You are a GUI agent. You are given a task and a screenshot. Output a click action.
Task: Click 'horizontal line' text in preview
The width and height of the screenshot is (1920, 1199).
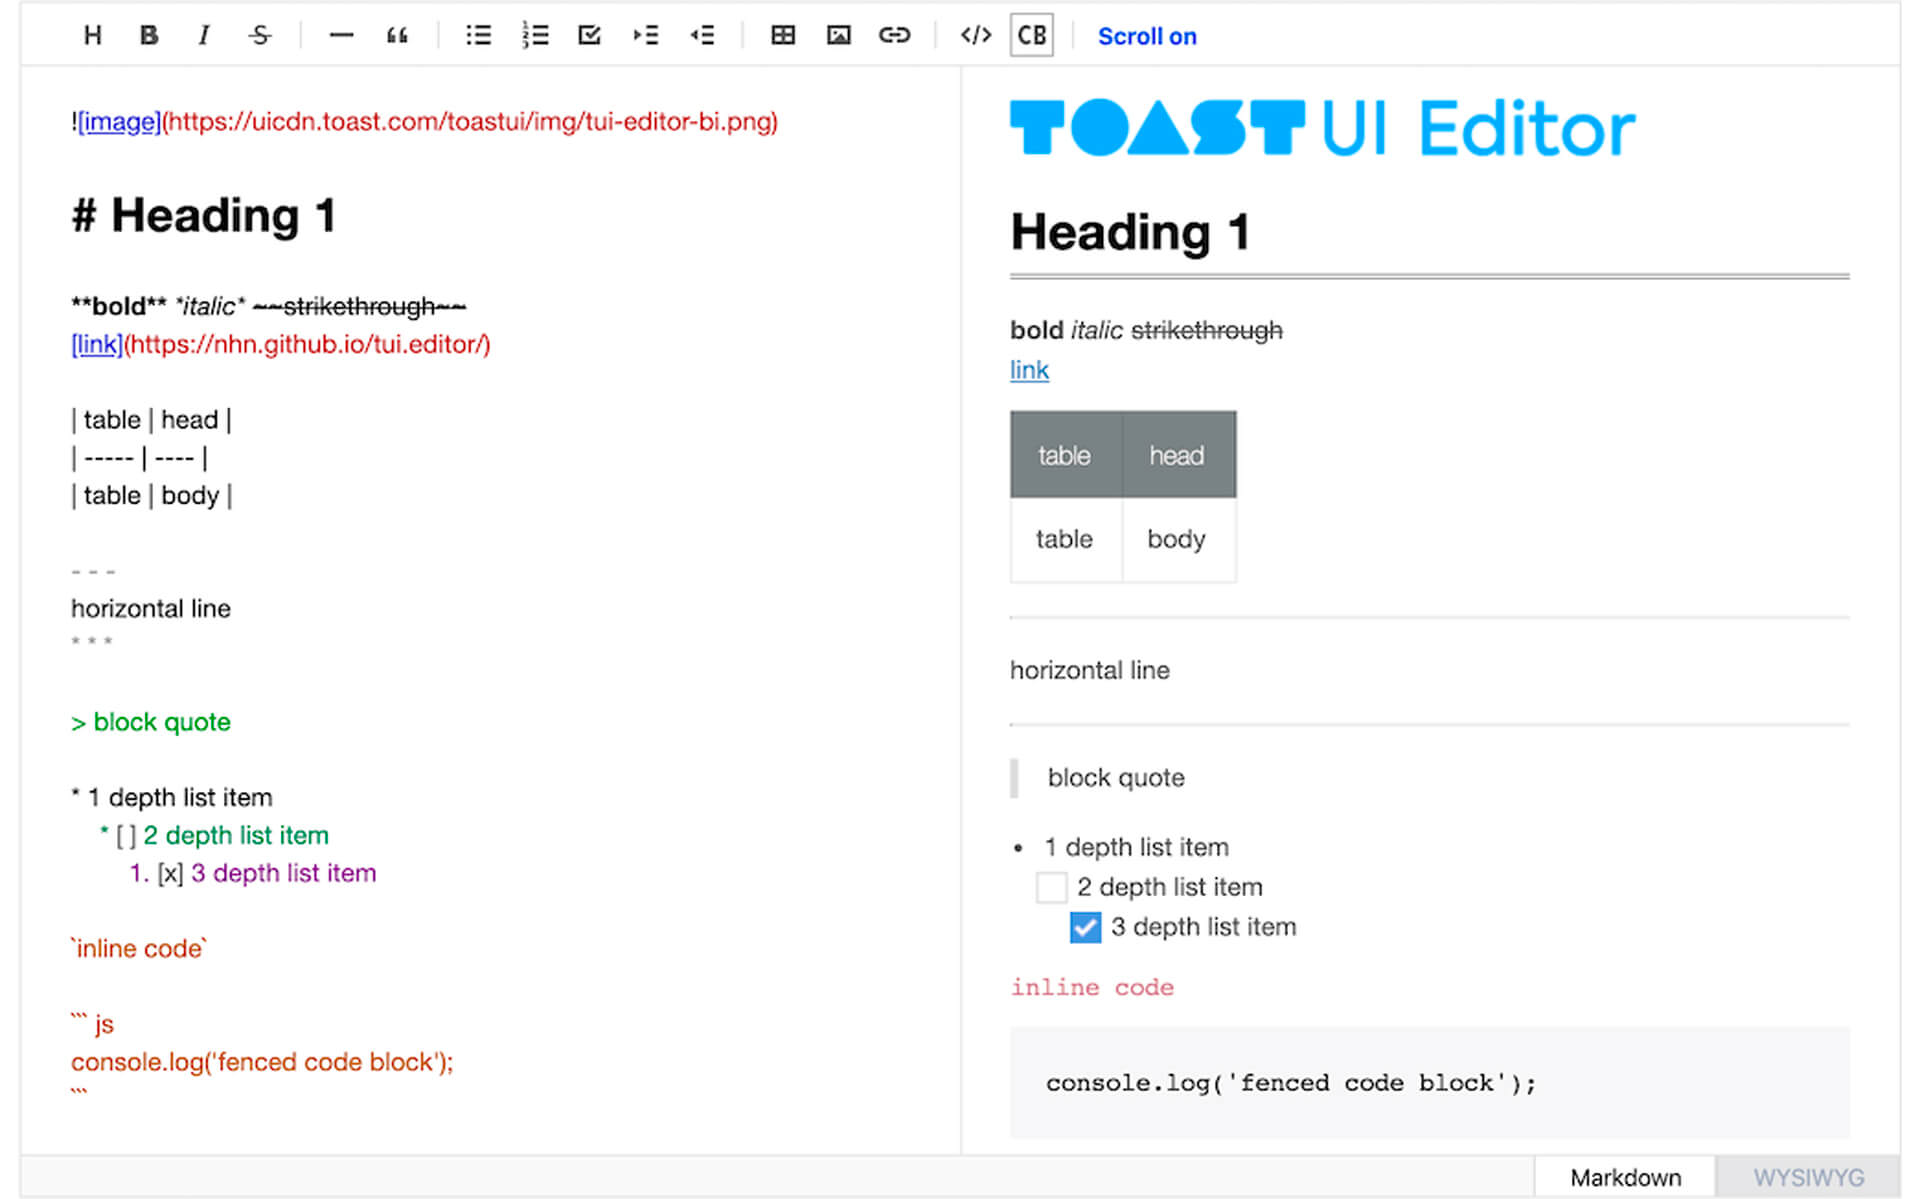[1090, 670]
